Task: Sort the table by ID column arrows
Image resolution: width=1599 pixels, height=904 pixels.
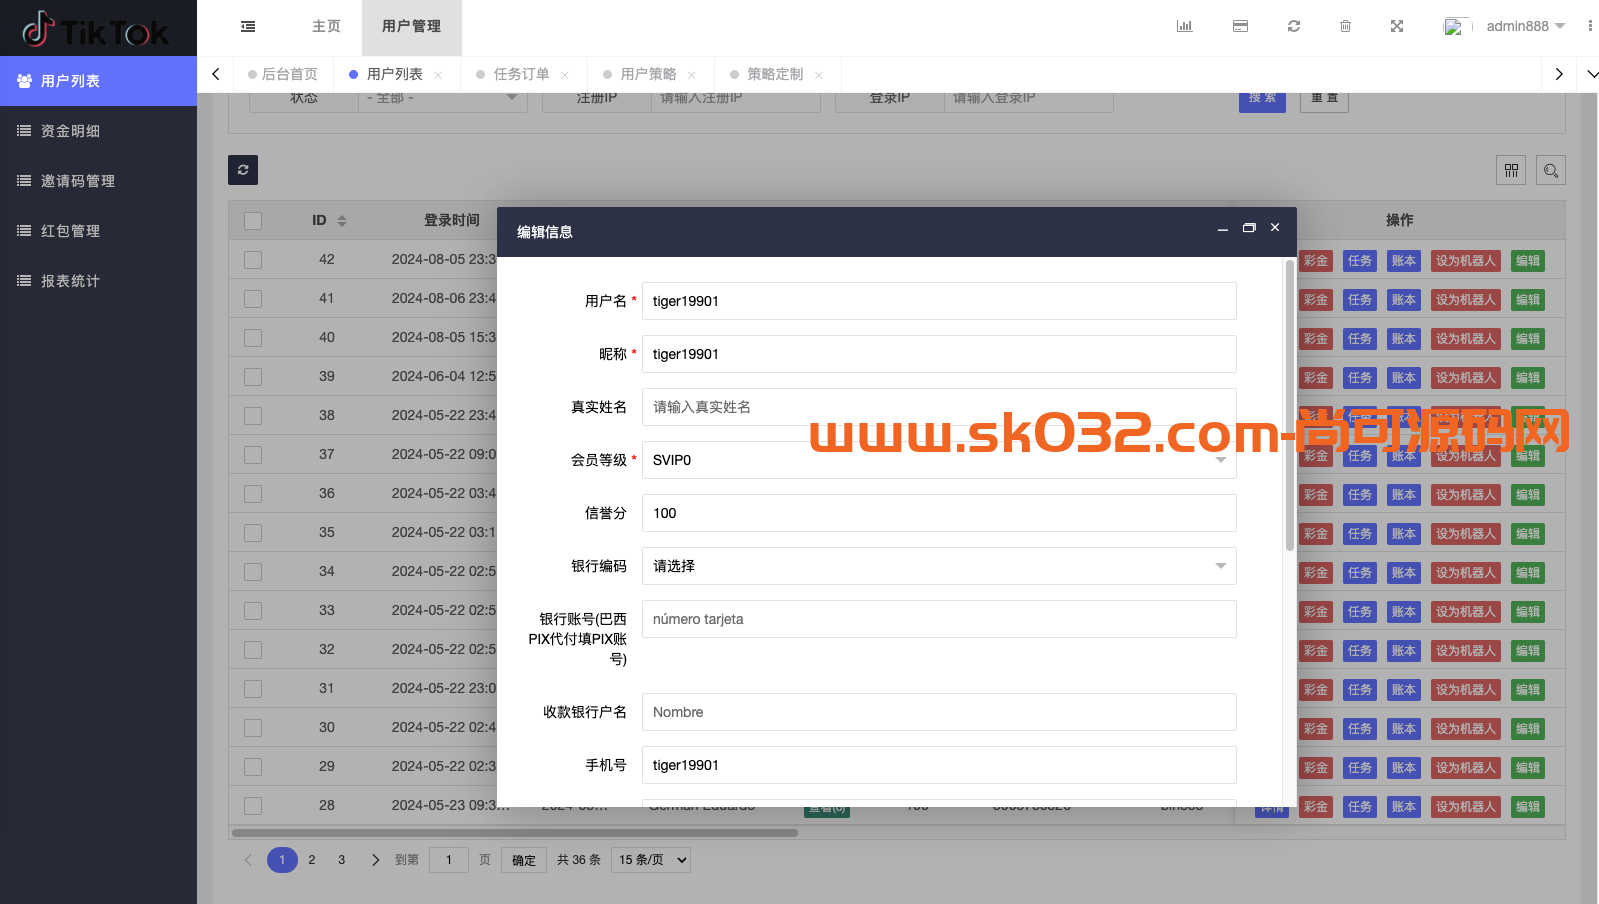Action: tap(342, 221)
